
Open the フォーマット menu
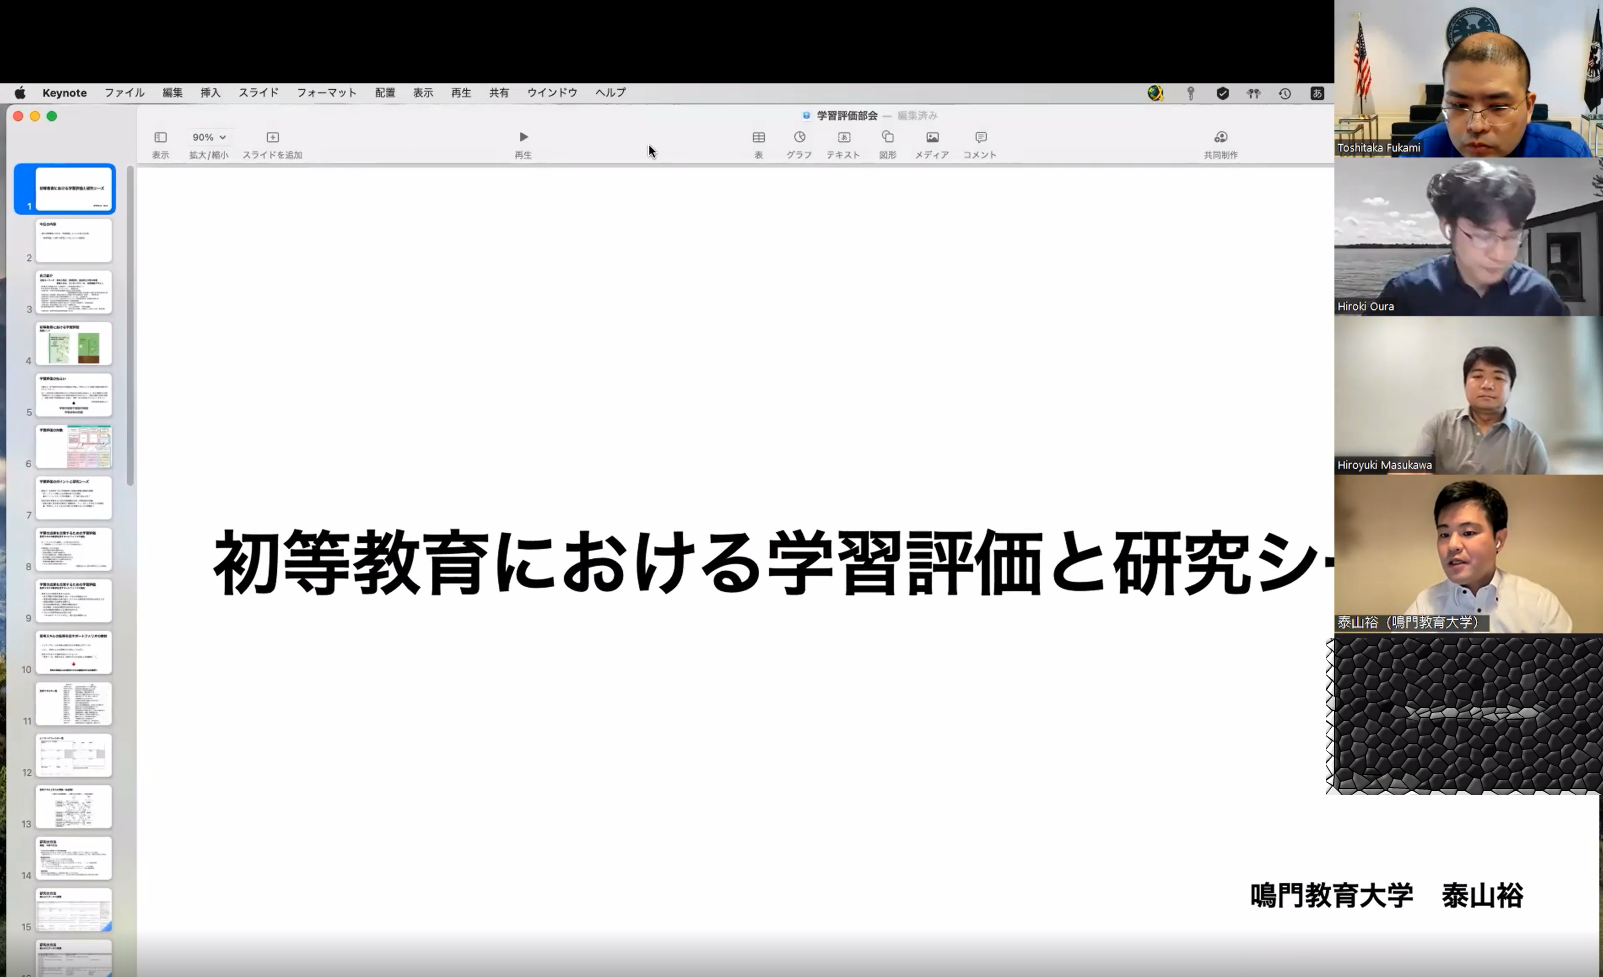pos(326,93)
